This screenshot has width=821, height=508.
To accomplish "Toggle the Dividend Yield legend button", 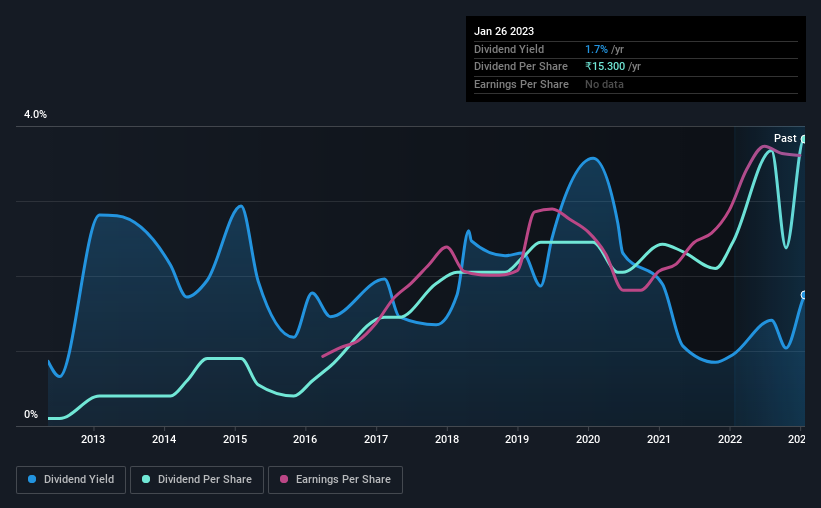I will tap(71, 480).
